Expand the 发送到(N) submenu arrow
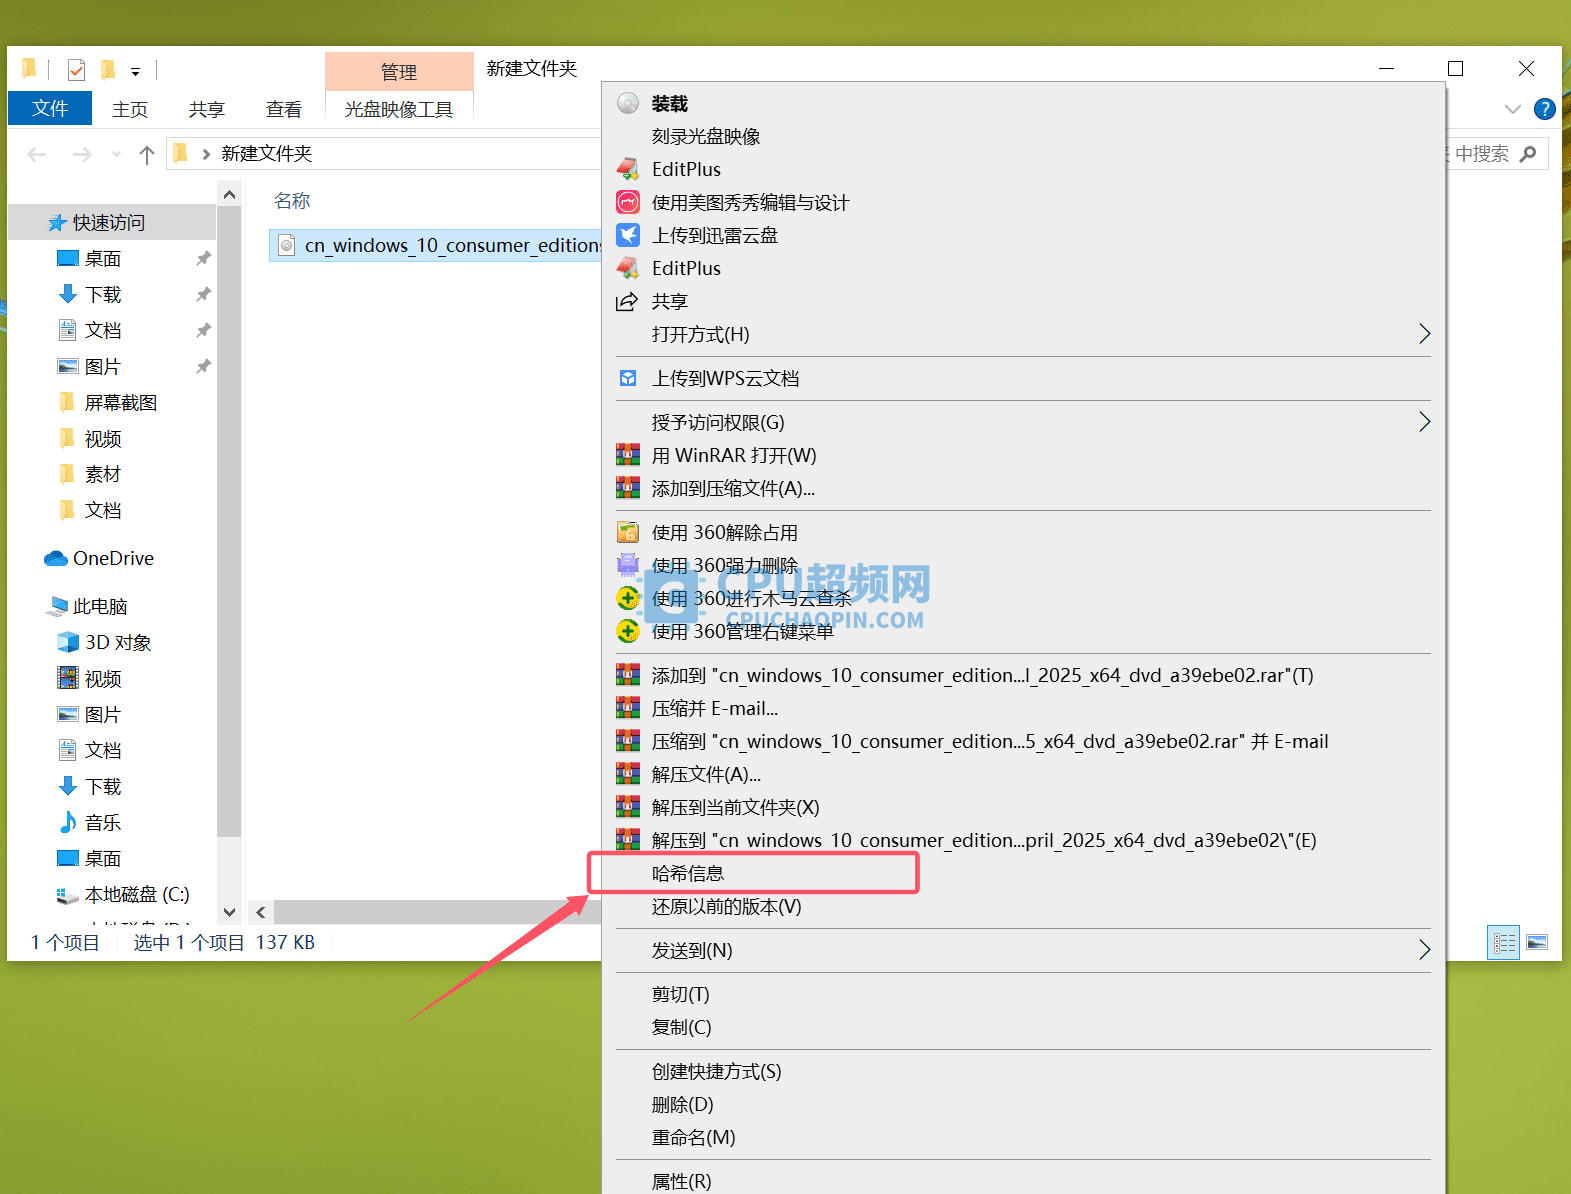This screenshot has height=1194, width=1571. (x=1424, y=950)
